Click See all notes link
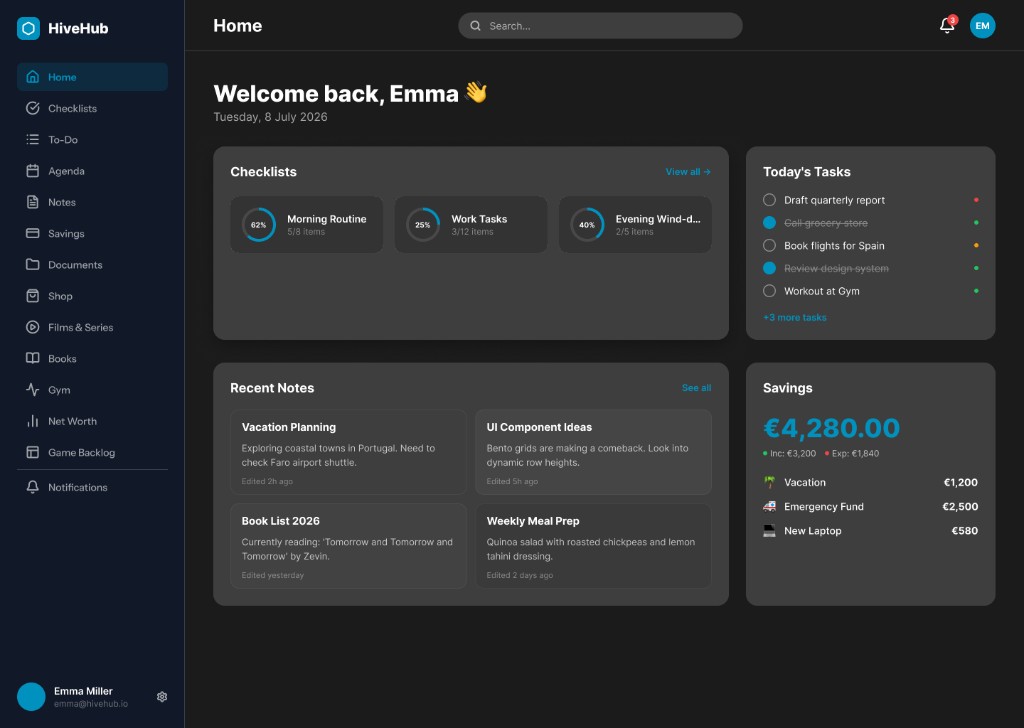Screen dimensions: 1024x728 click(696, 388)
